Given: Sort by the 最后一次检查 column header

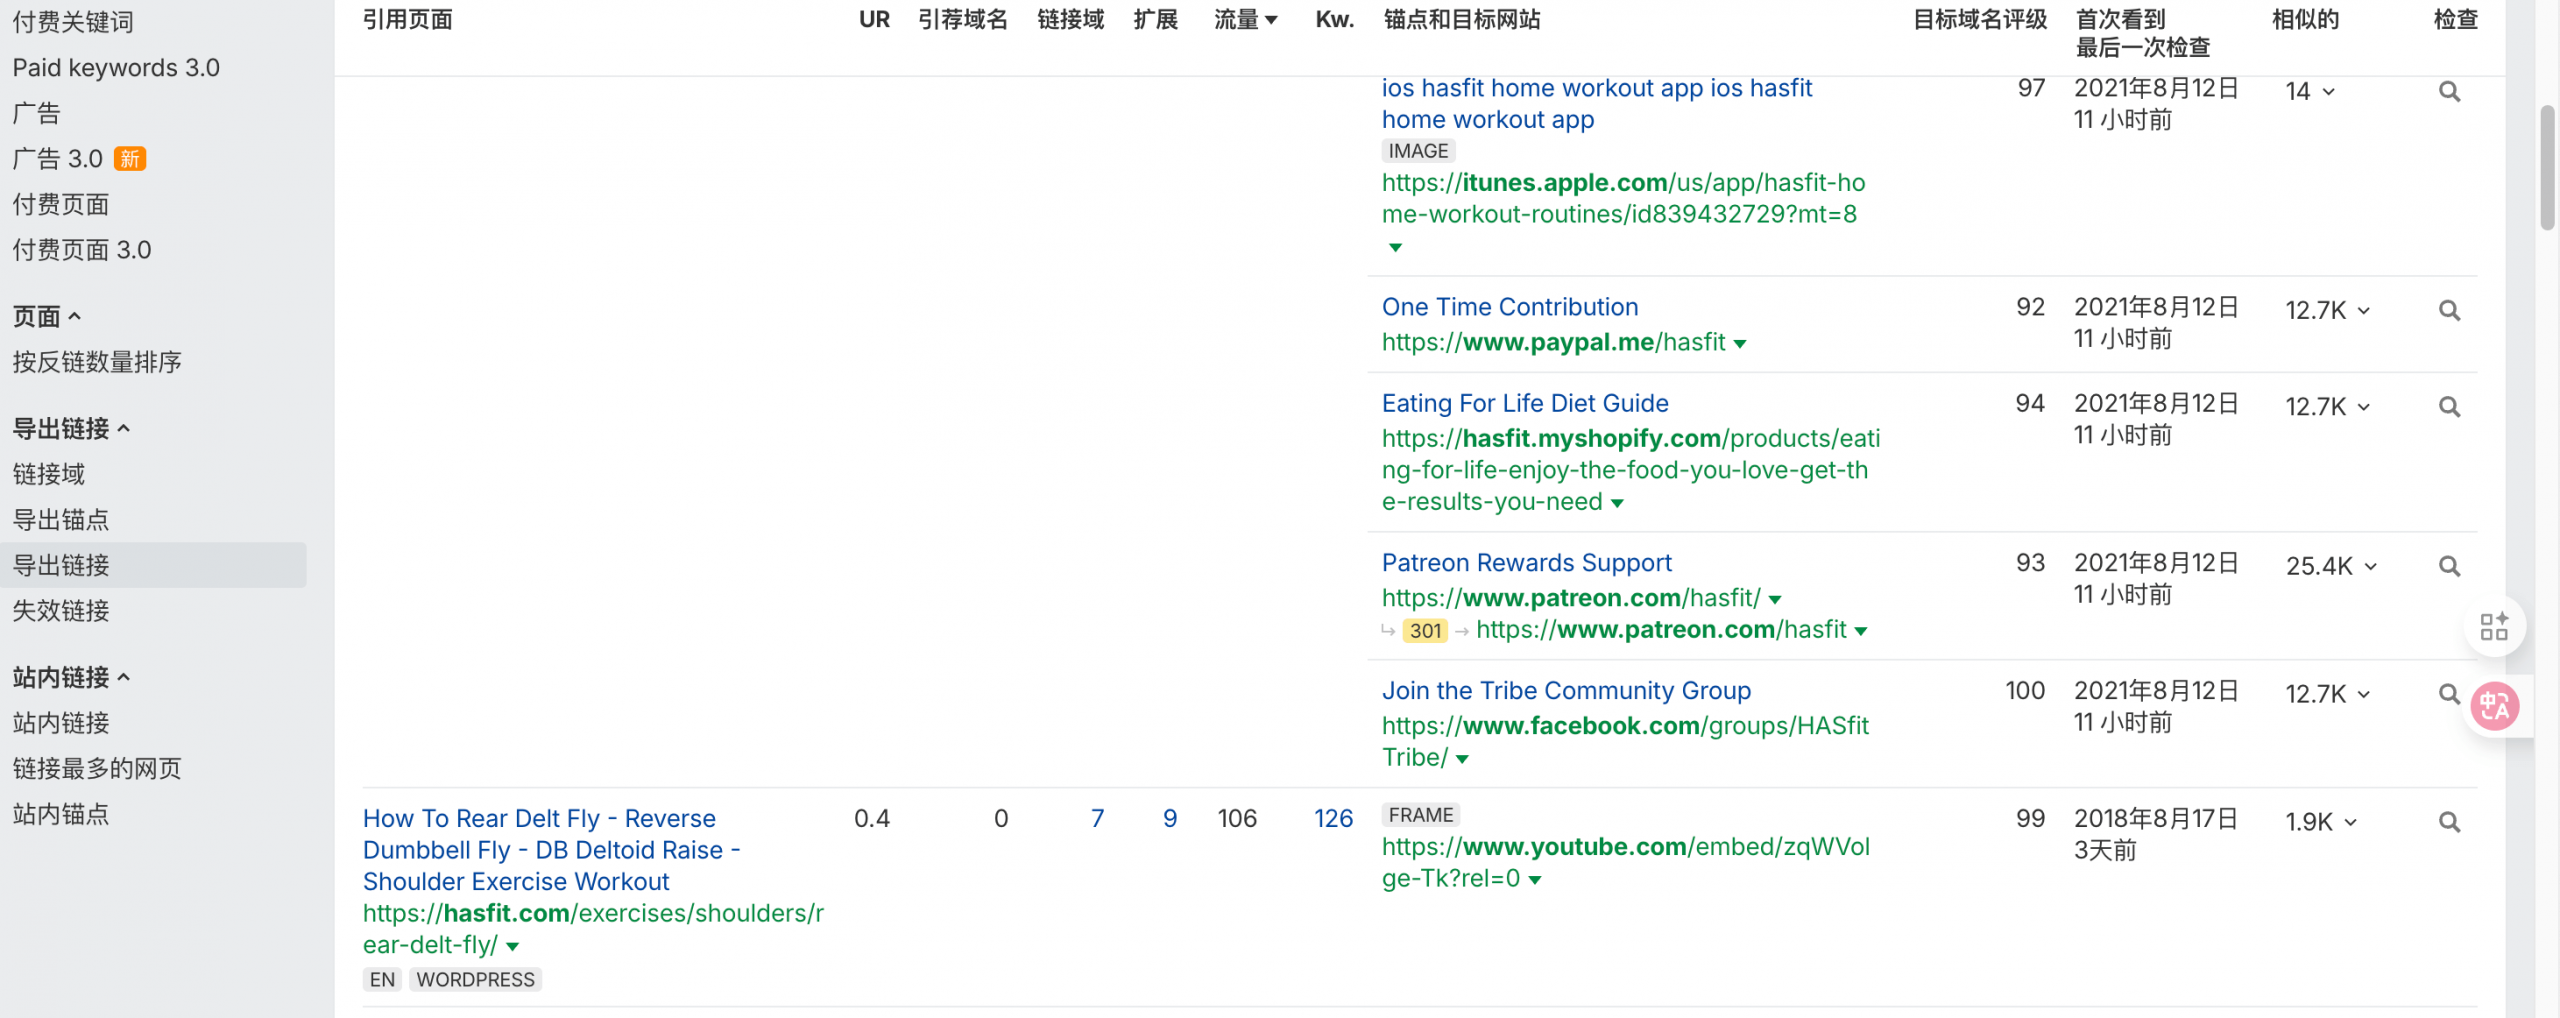Looking at the screenshot, I should (2143, 48).
